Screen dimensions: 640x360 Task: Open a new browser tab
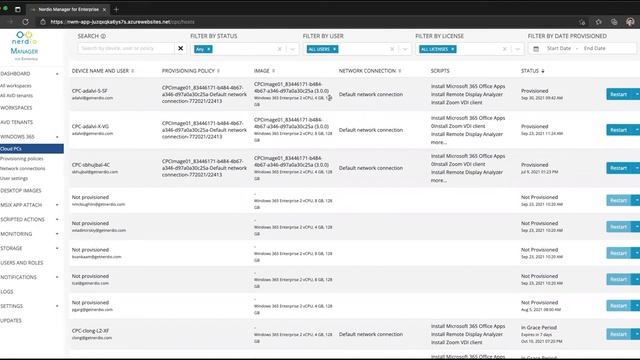[x=116, y=9]
